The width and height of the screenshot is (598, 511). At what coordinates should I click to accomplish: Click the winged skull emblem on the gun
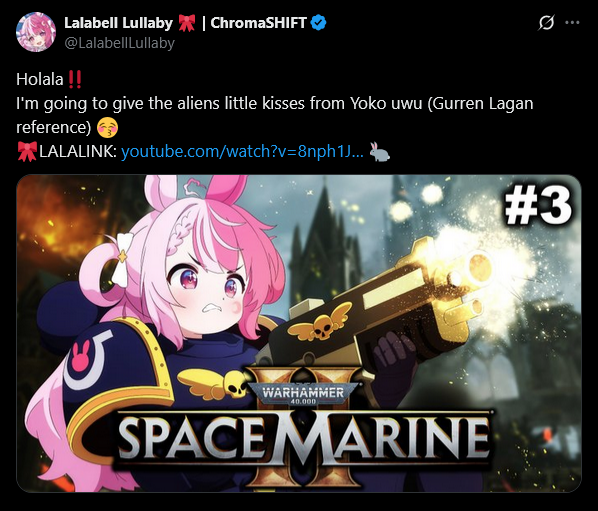[x=320, y=321]
